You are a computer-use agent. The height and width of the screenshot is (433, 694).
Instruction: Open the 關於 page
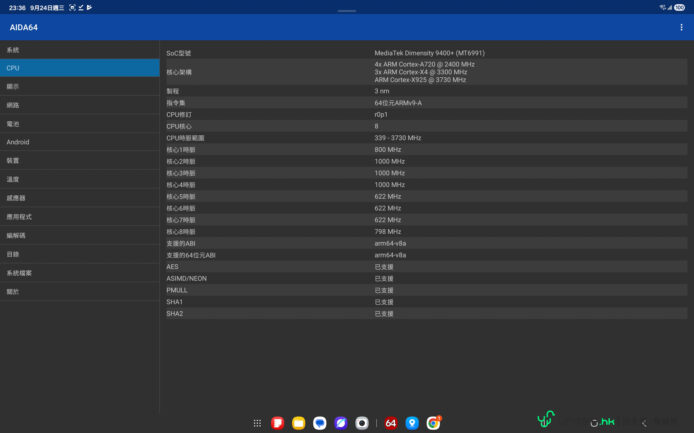click(80, 291)
